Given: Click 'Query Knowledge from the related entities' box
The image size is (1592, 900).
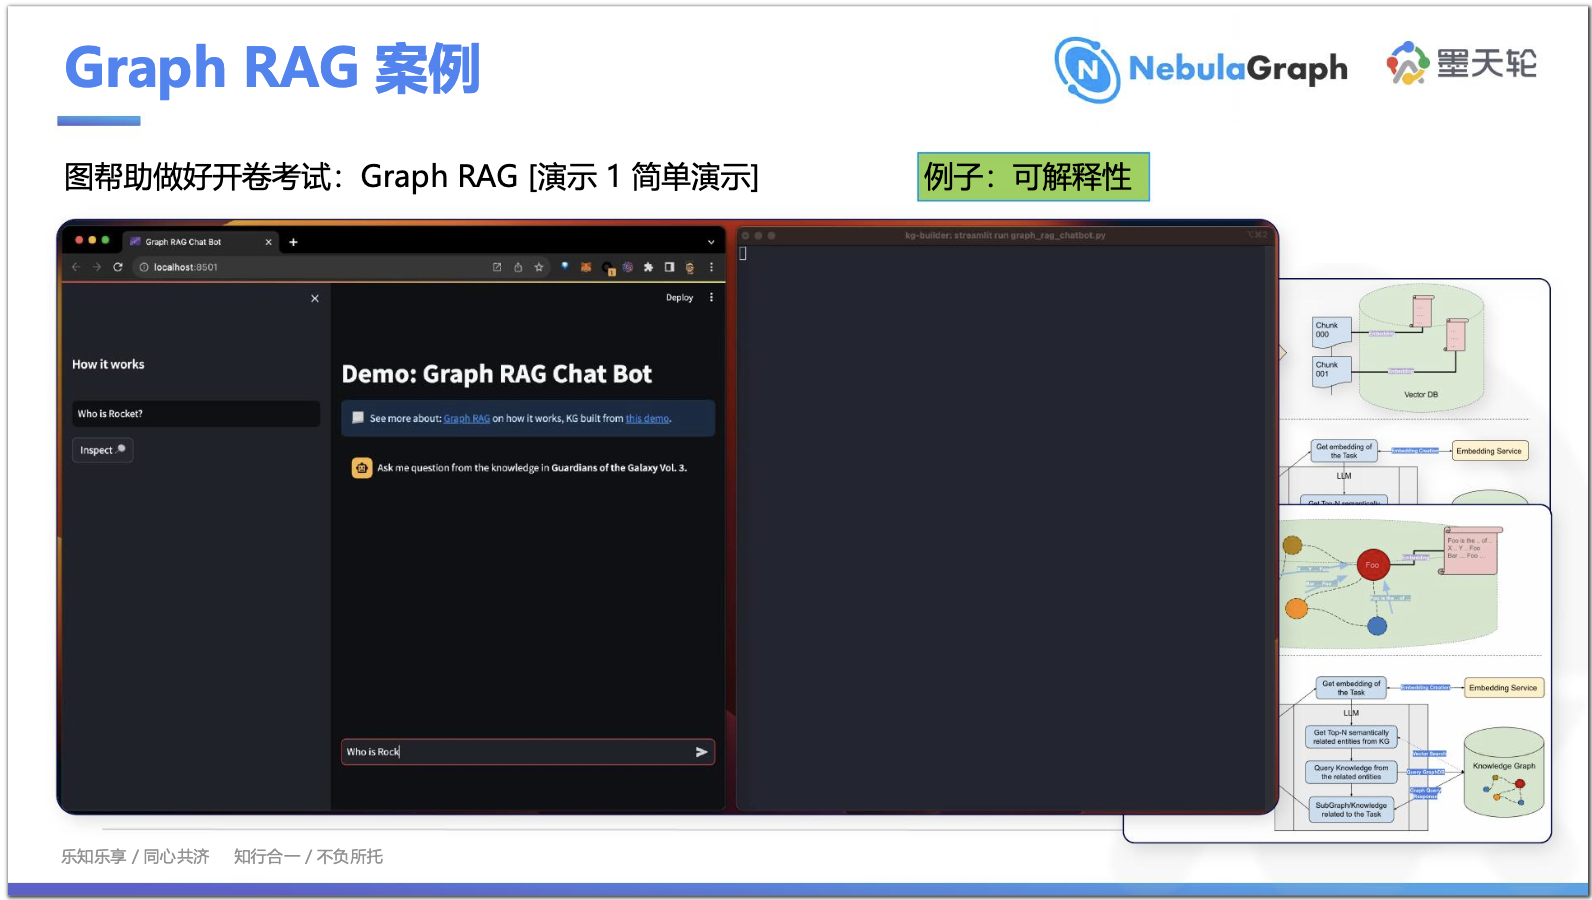Looking at the screenshot, I should coord(1351,772).
